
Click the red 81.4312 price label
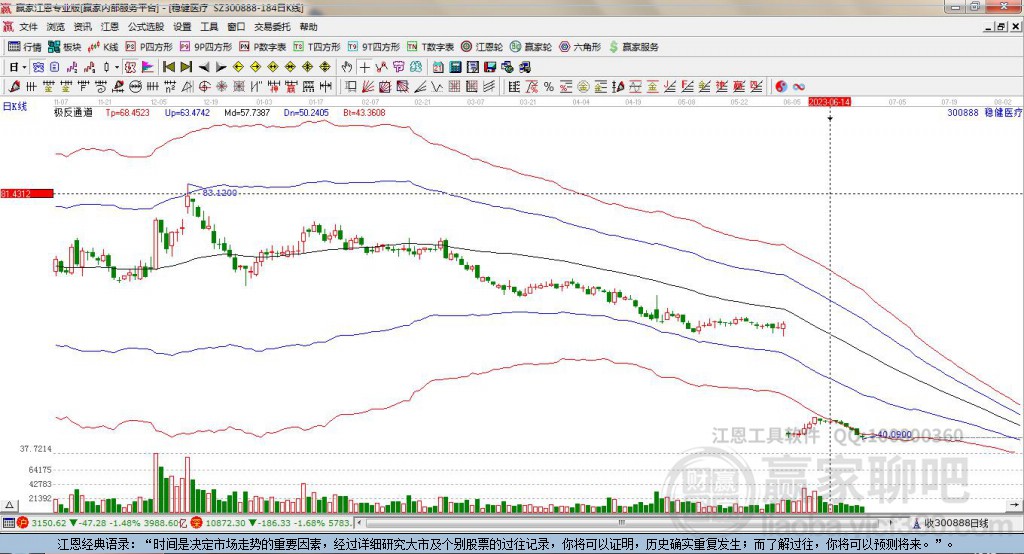[27, 193]
